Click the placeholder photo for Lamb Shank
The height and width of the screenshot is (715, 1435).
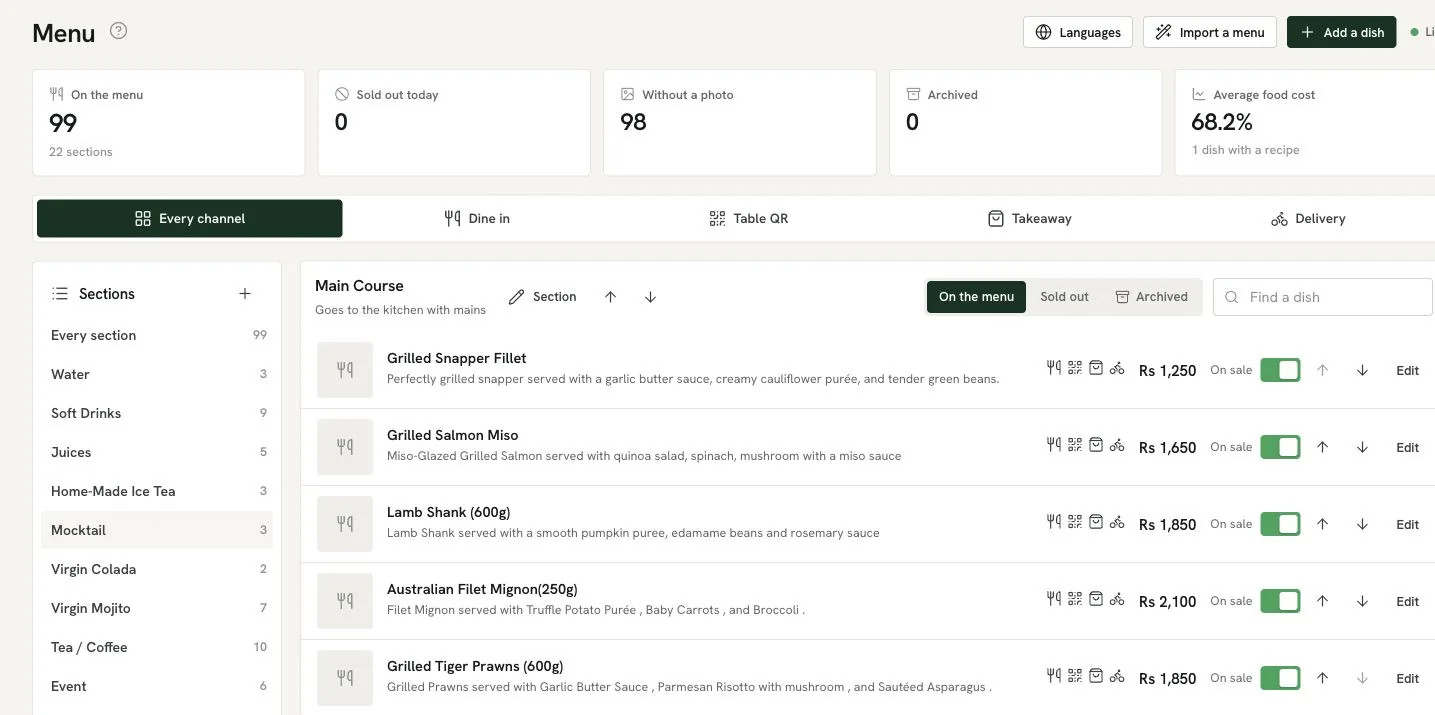tap(345, 523)
